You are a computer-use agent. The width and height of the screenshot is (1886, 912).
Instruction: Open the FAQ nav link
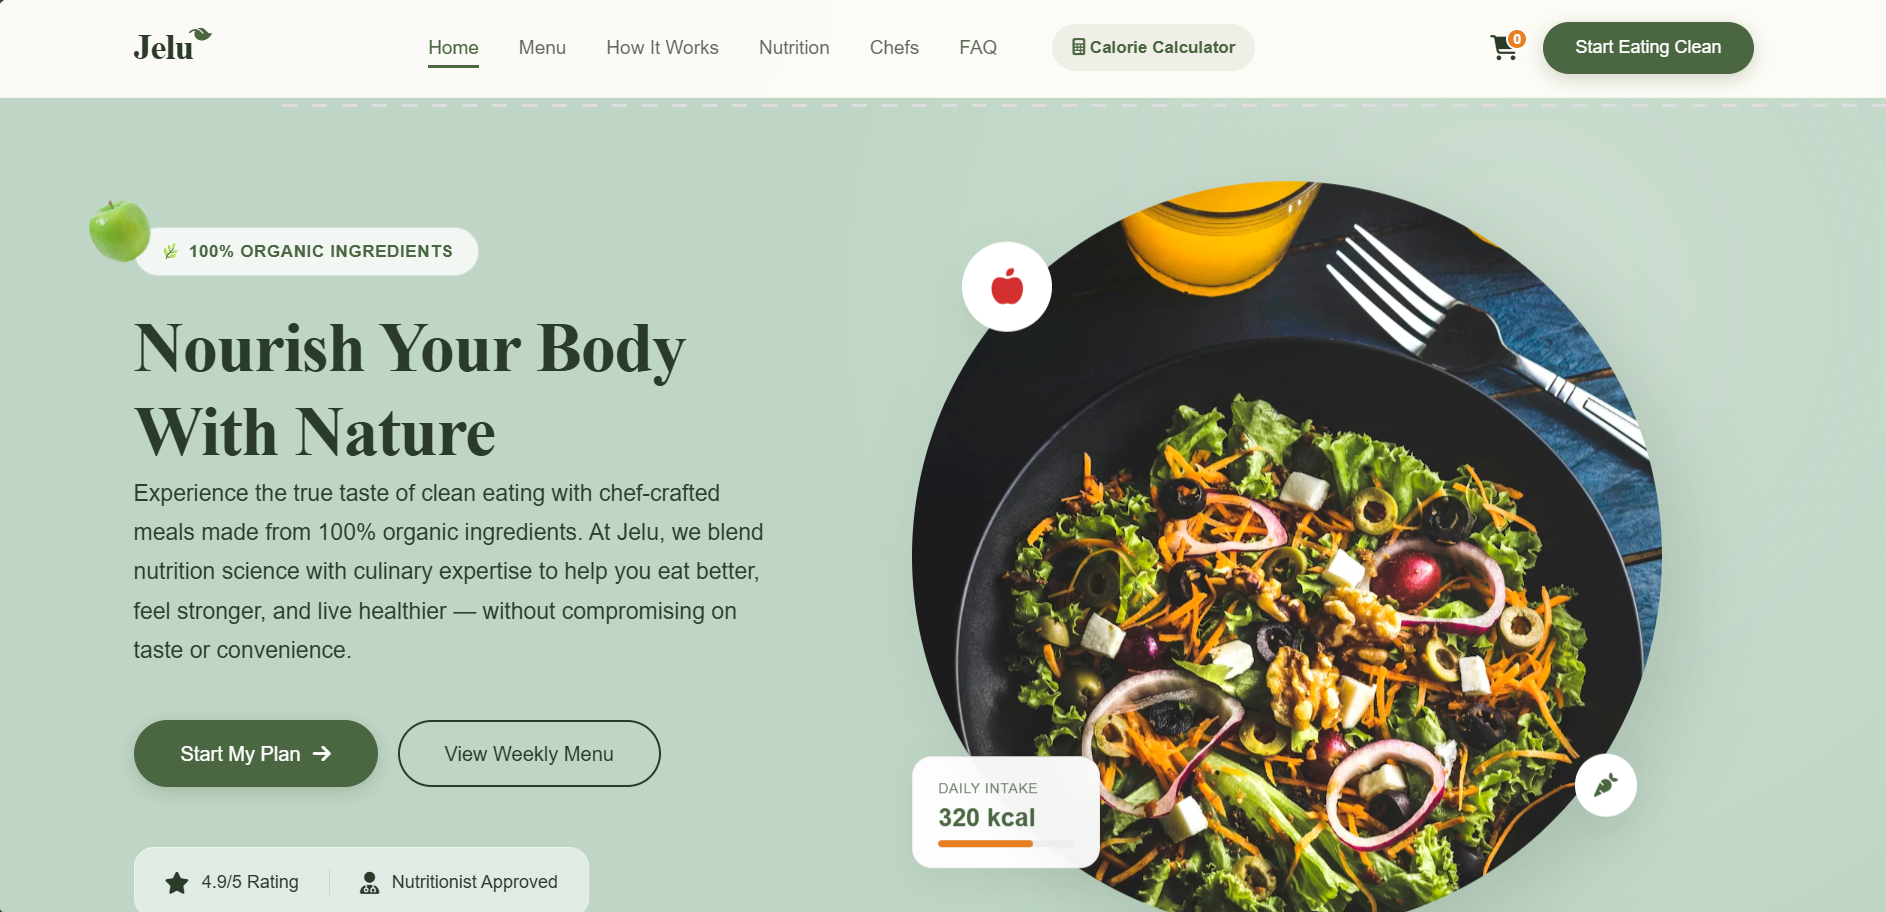(x=978, y=47)
